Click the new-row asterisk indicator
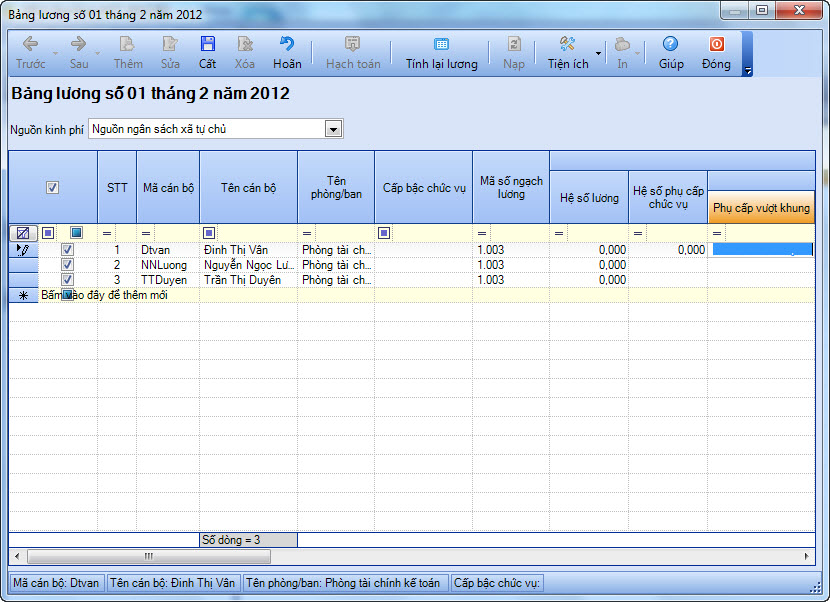Image resolution: width=830 pixels, height=602 pixels. point(23,295)
